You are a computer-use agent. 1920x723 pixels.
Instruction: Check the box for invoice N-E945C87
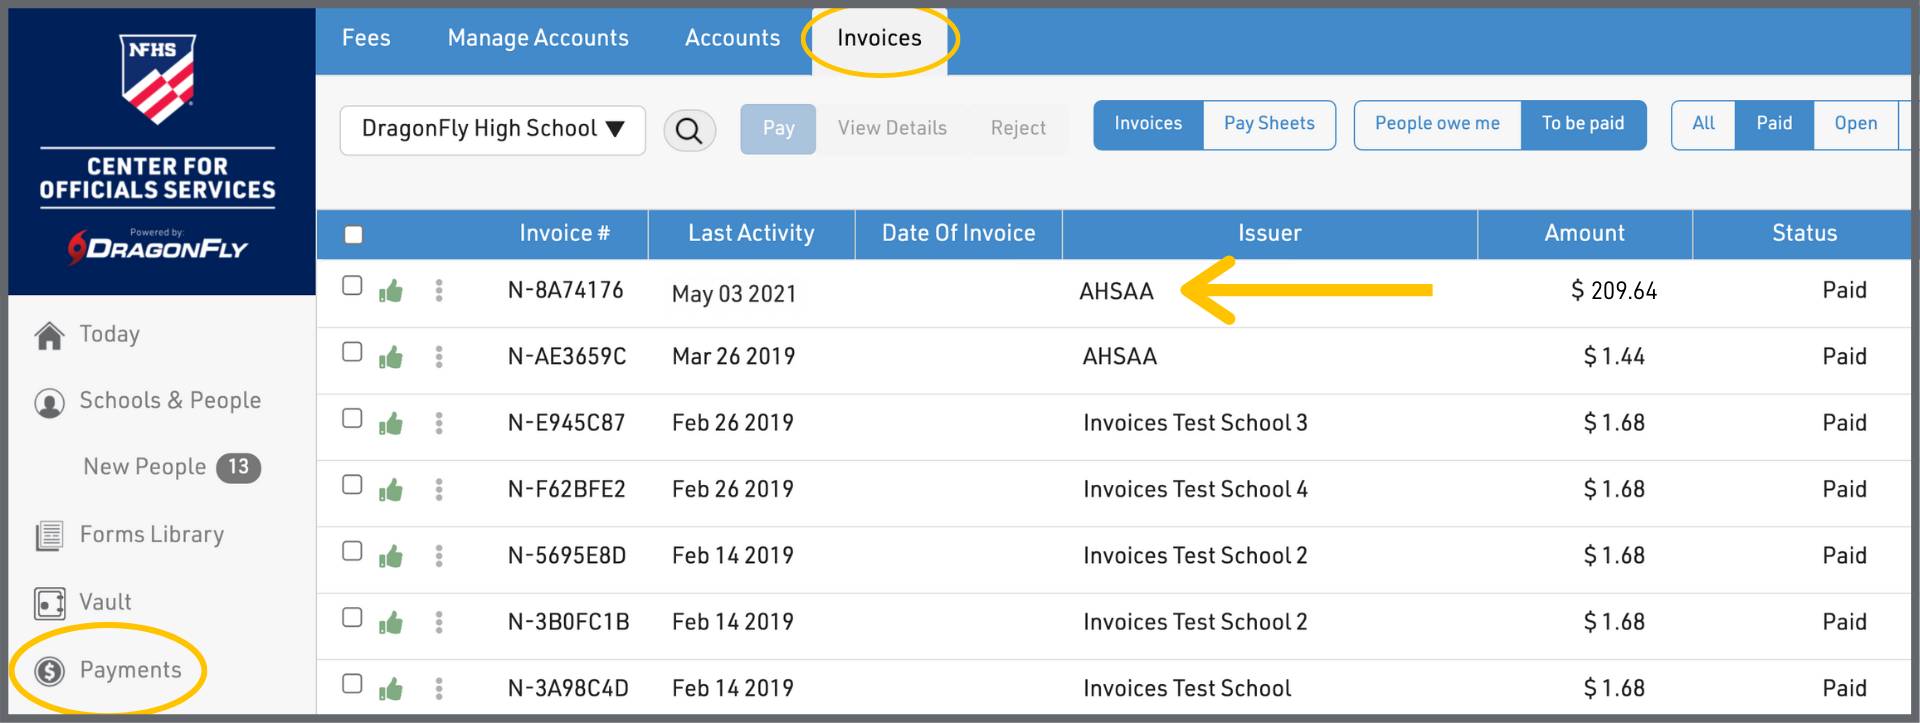(352, 418)
